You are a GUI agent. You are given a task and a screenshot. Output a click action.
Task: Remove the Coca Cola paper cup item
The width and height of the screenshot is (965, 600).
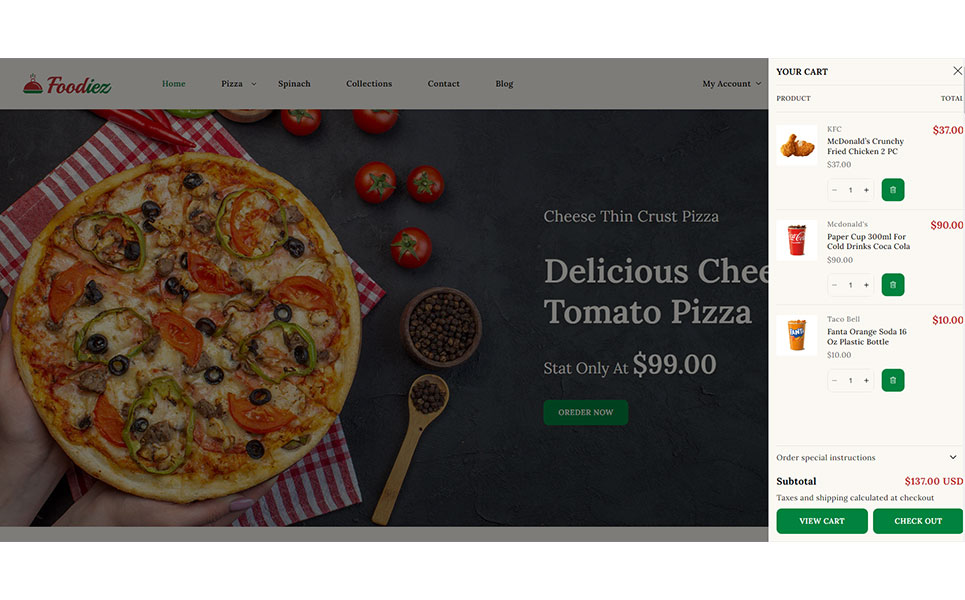(x=892, y=285)
